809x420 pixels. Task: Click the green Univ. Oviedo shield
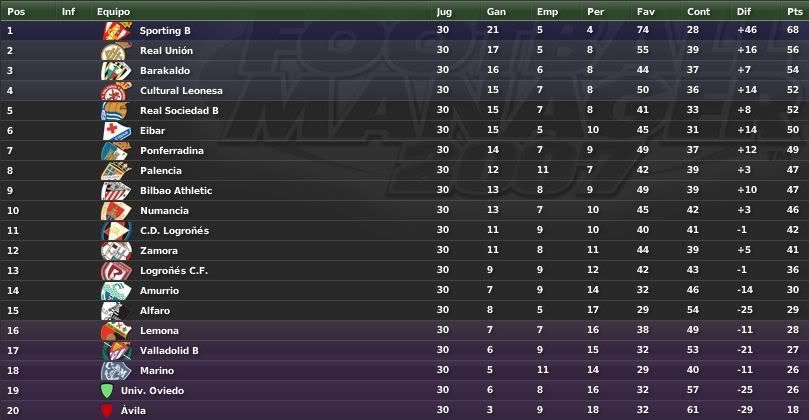pos(107,391)
